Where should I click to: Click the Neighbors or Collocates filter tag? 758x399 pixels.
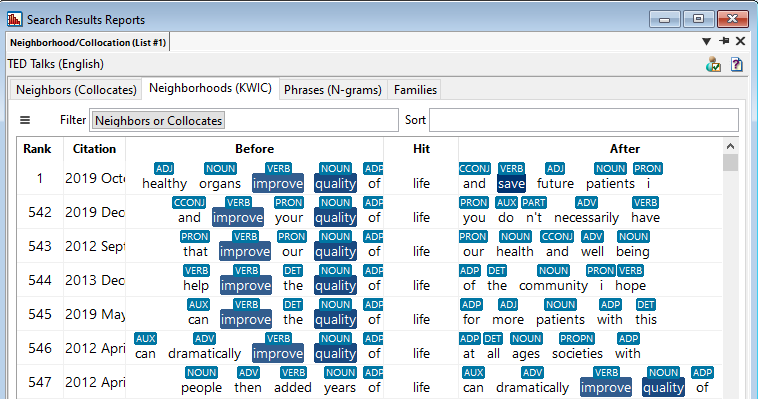[x=159, y=120]
